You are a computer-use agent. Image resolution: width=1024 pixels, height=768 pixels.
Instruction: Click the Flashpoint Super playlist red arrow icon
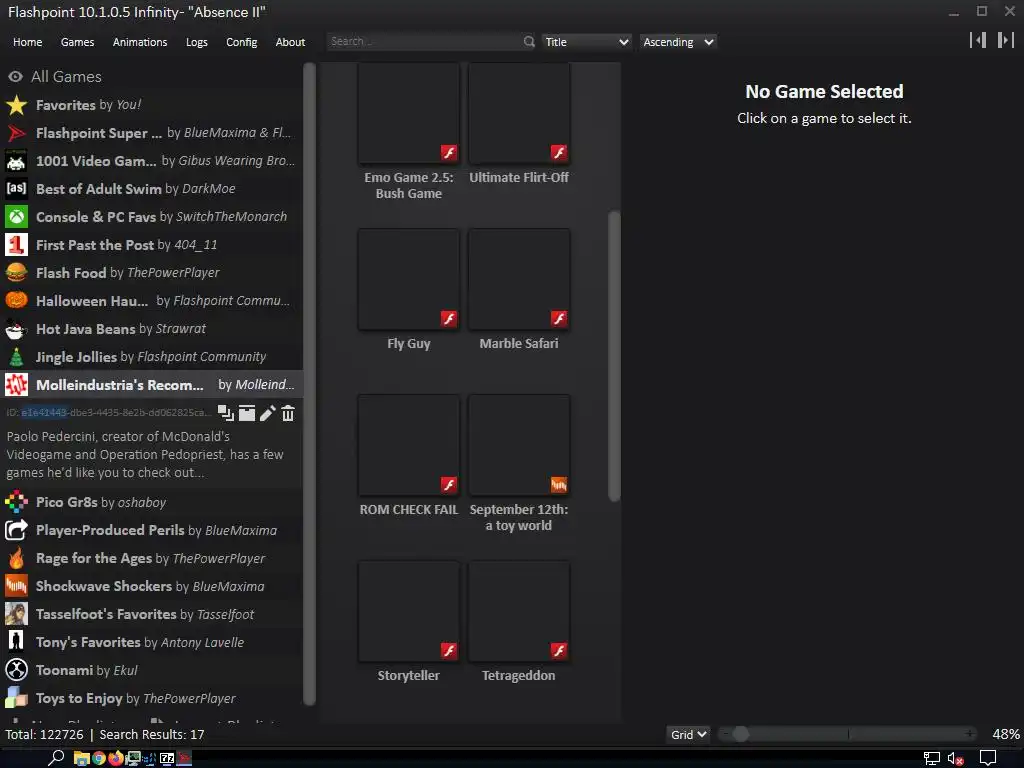tap(16, 133)
